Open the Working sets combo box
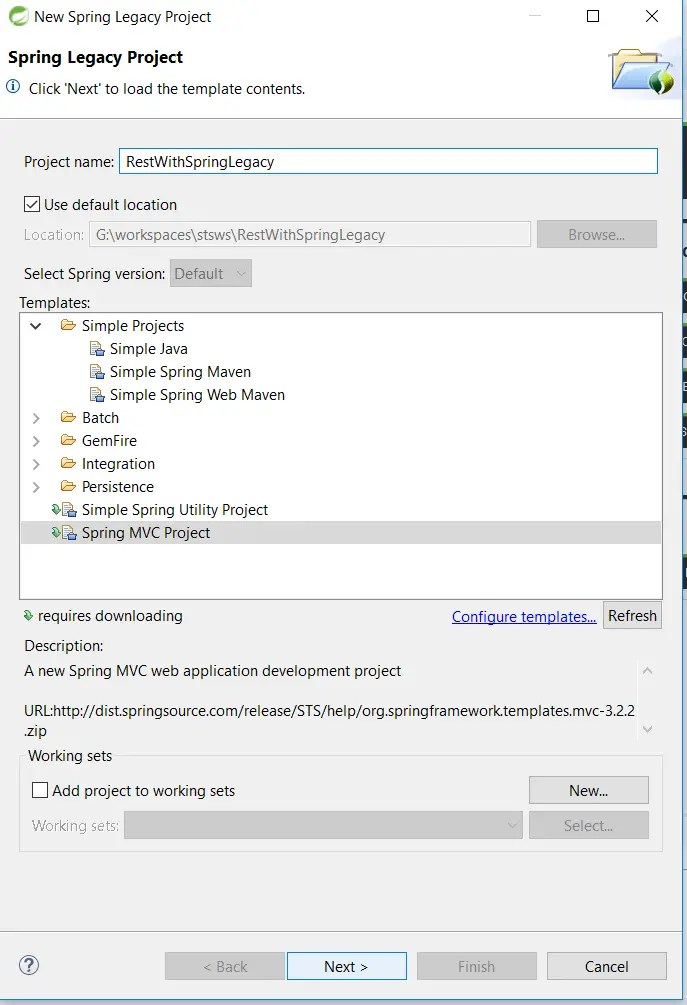 coord(323,825)
